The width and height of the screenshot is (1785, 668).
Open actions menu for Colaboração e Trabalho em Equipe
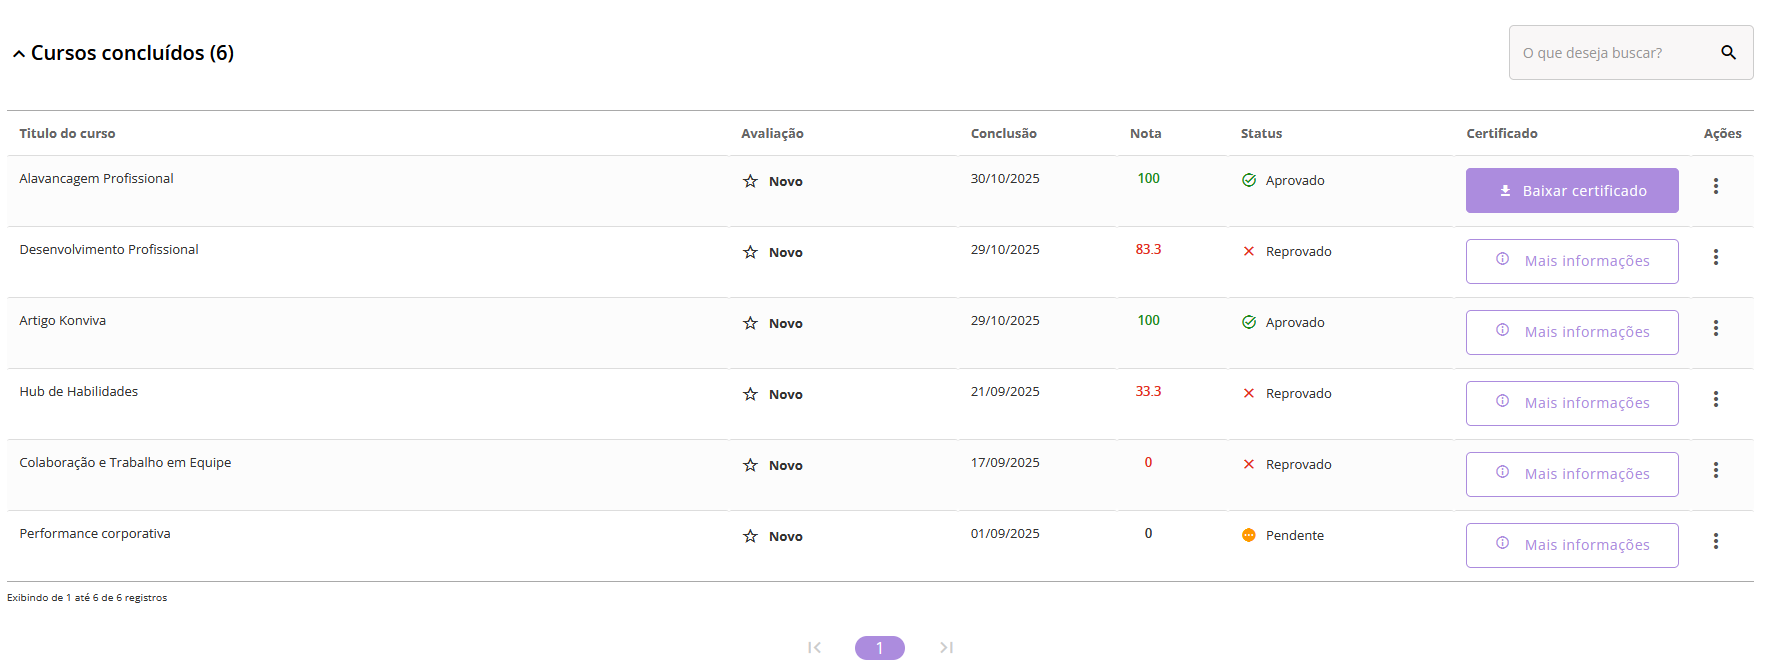(x=1715, y=470)
